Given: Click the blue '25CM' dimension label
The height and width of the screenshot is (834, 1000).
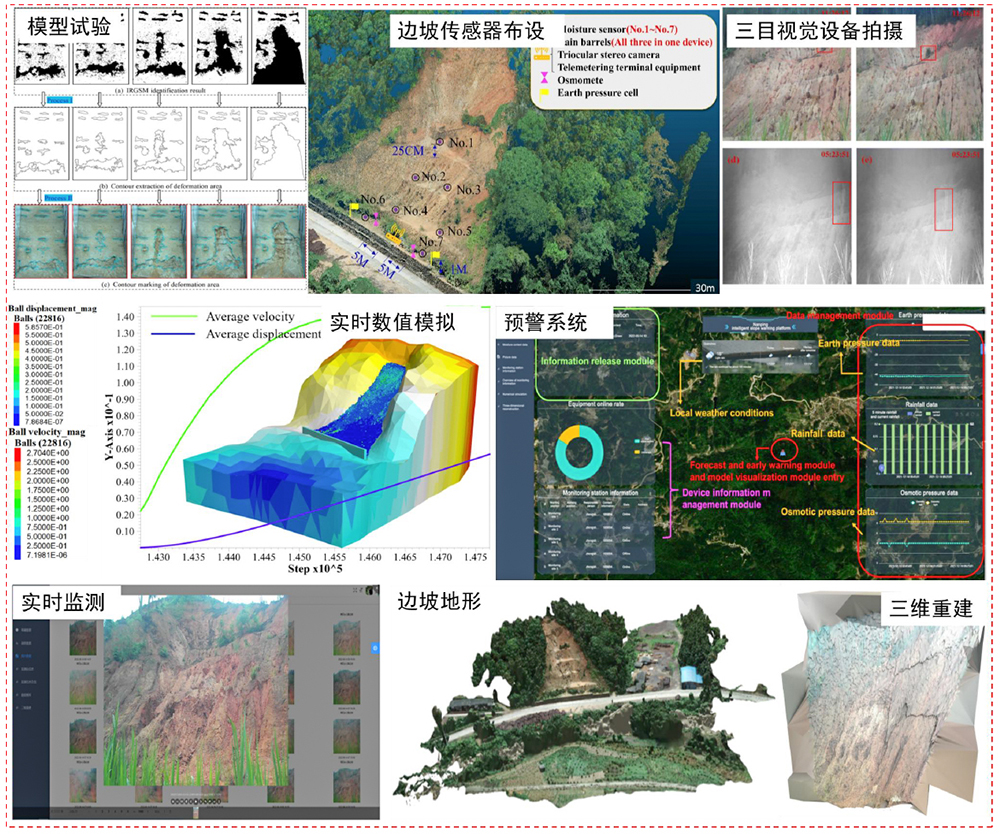Looking at the screenshot, I should (x=408, y=151).
